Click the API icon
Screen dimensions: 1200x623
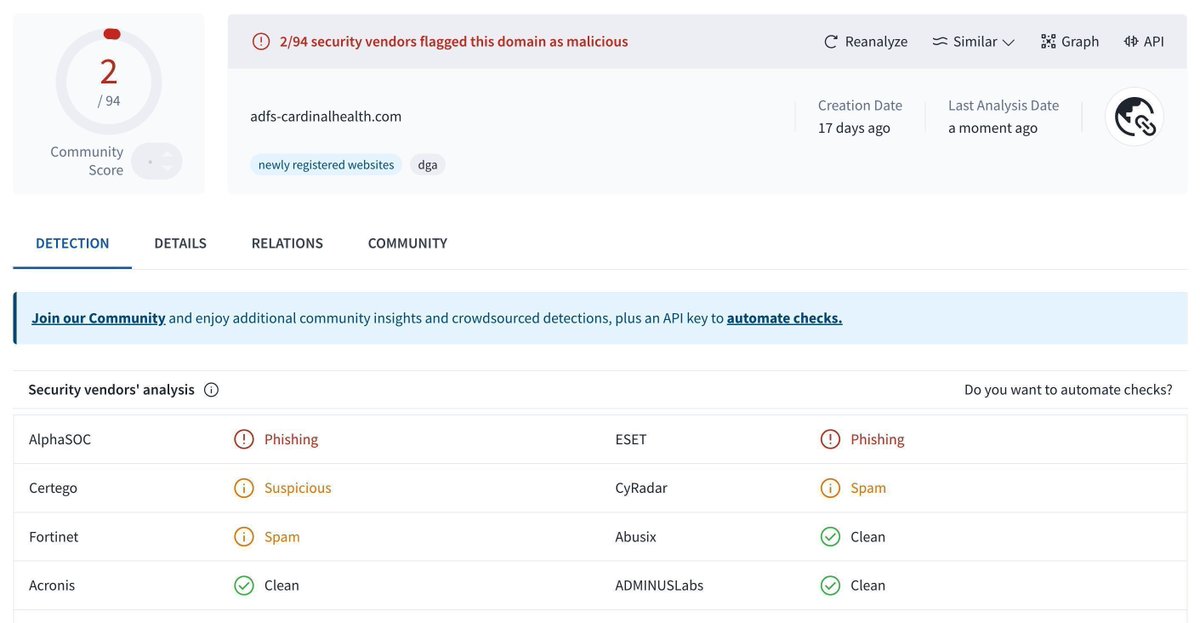(x=1131, y=41)
